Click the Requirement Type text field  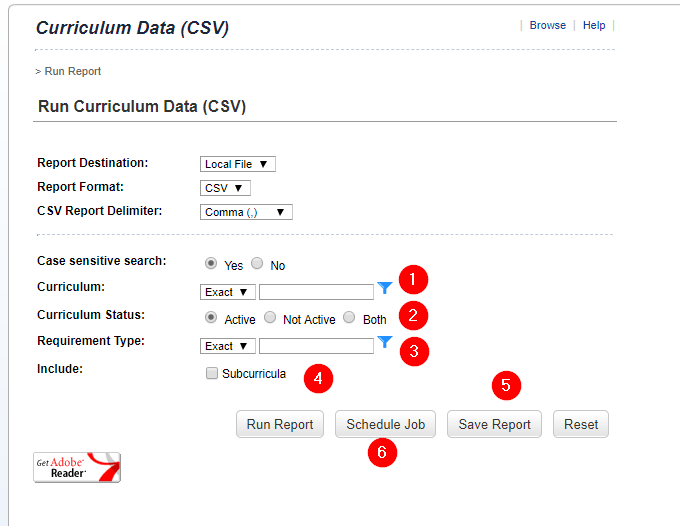[x=316, y=346]
